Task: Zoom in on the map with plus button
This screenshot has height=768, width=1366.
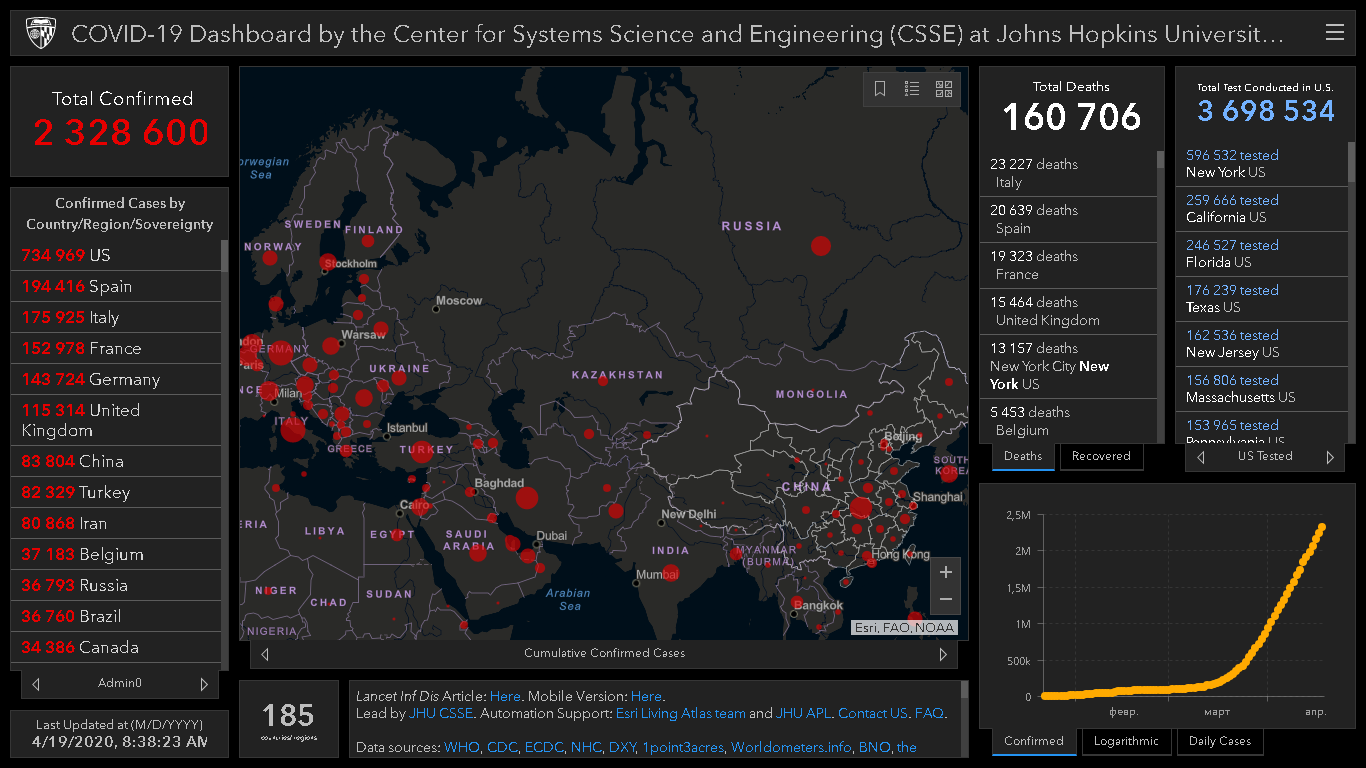Action: pos(945,573)
